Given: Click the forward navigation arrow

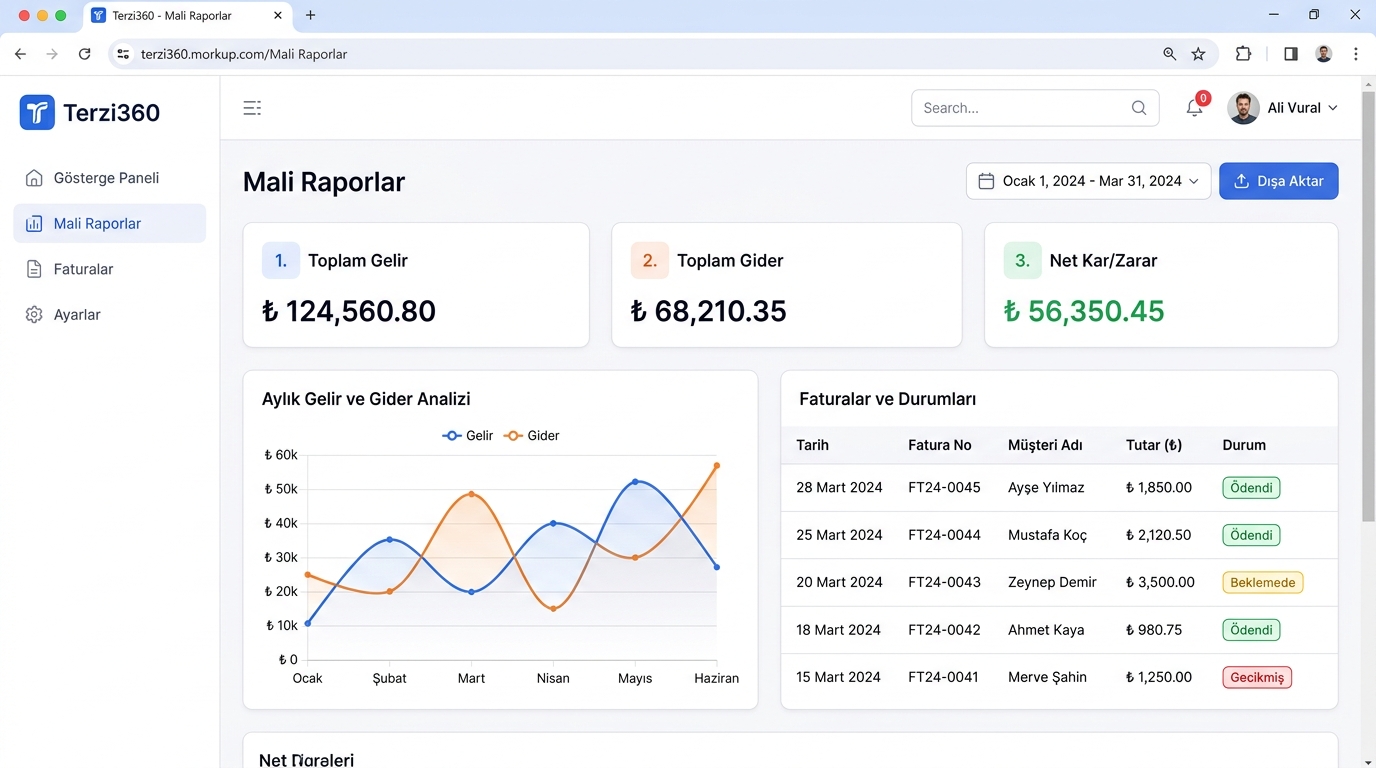Looking at the screenshot, I should [52, 54].
